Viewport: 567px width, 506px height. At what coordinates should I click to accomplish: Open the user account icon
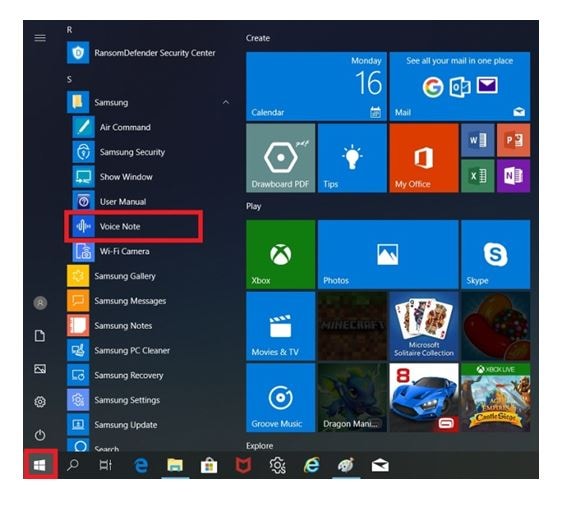[x=40, y=303]
